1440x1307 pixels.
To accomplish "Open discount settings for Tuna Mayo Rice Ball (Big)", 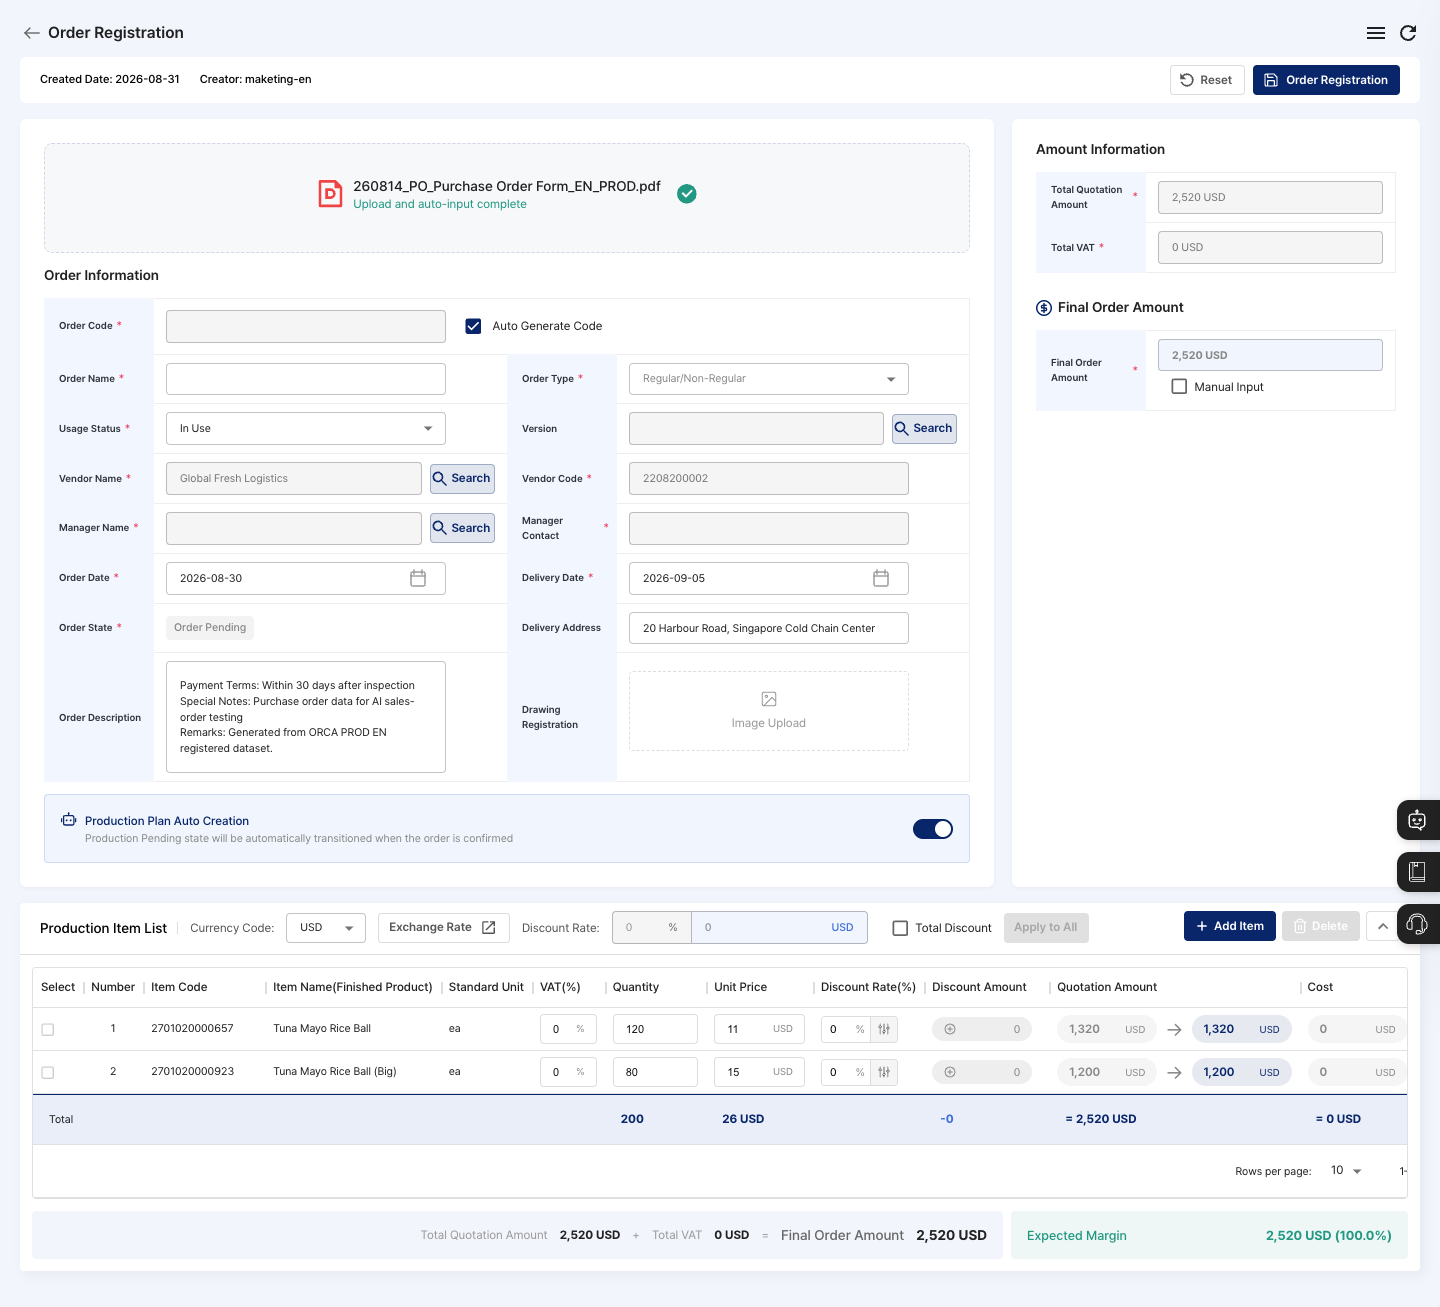I will pyautogui.click(x=884, y=1072).
